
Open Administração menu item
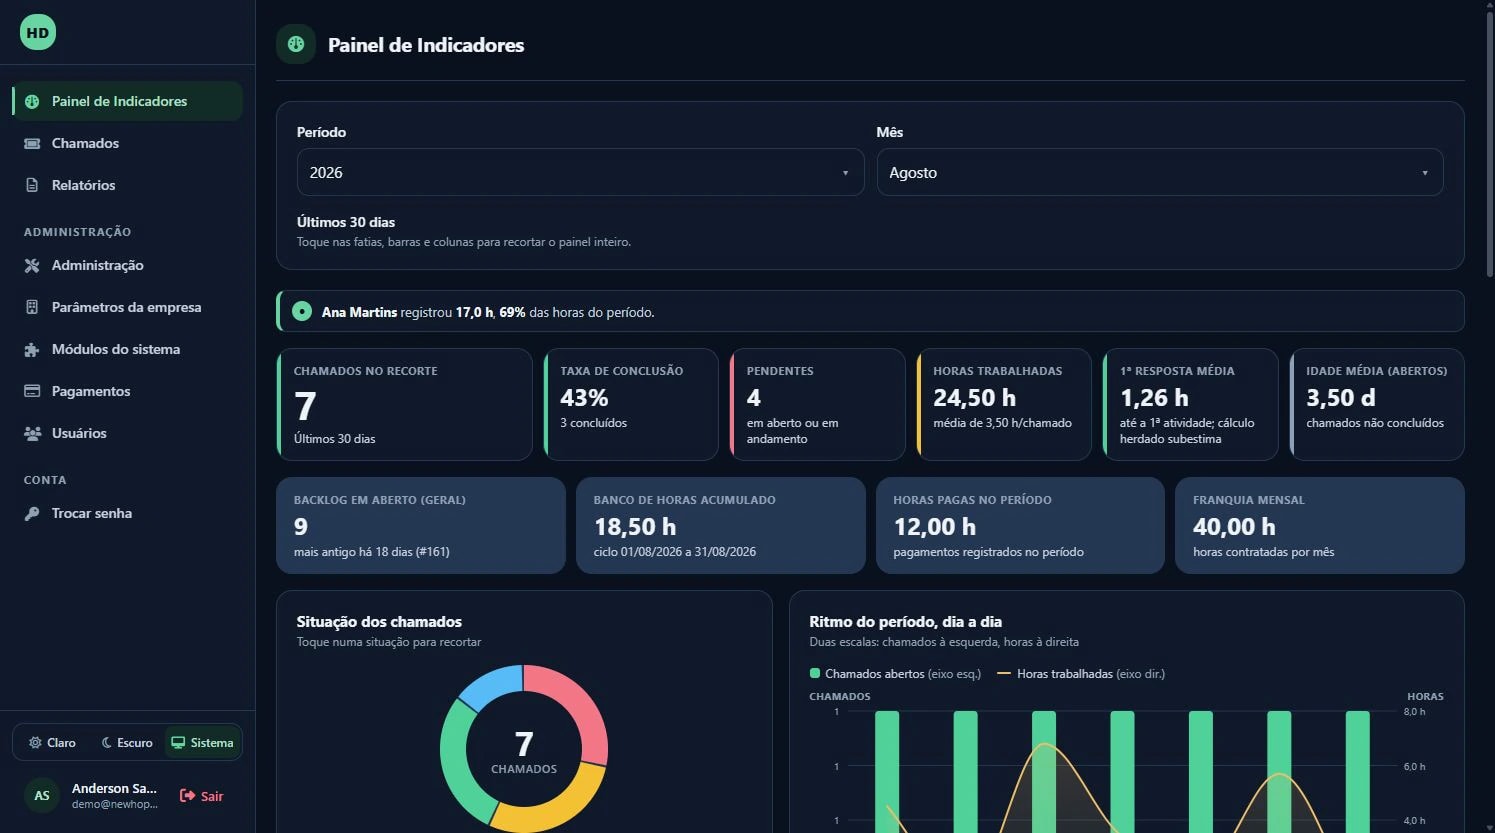click(127, 265)
